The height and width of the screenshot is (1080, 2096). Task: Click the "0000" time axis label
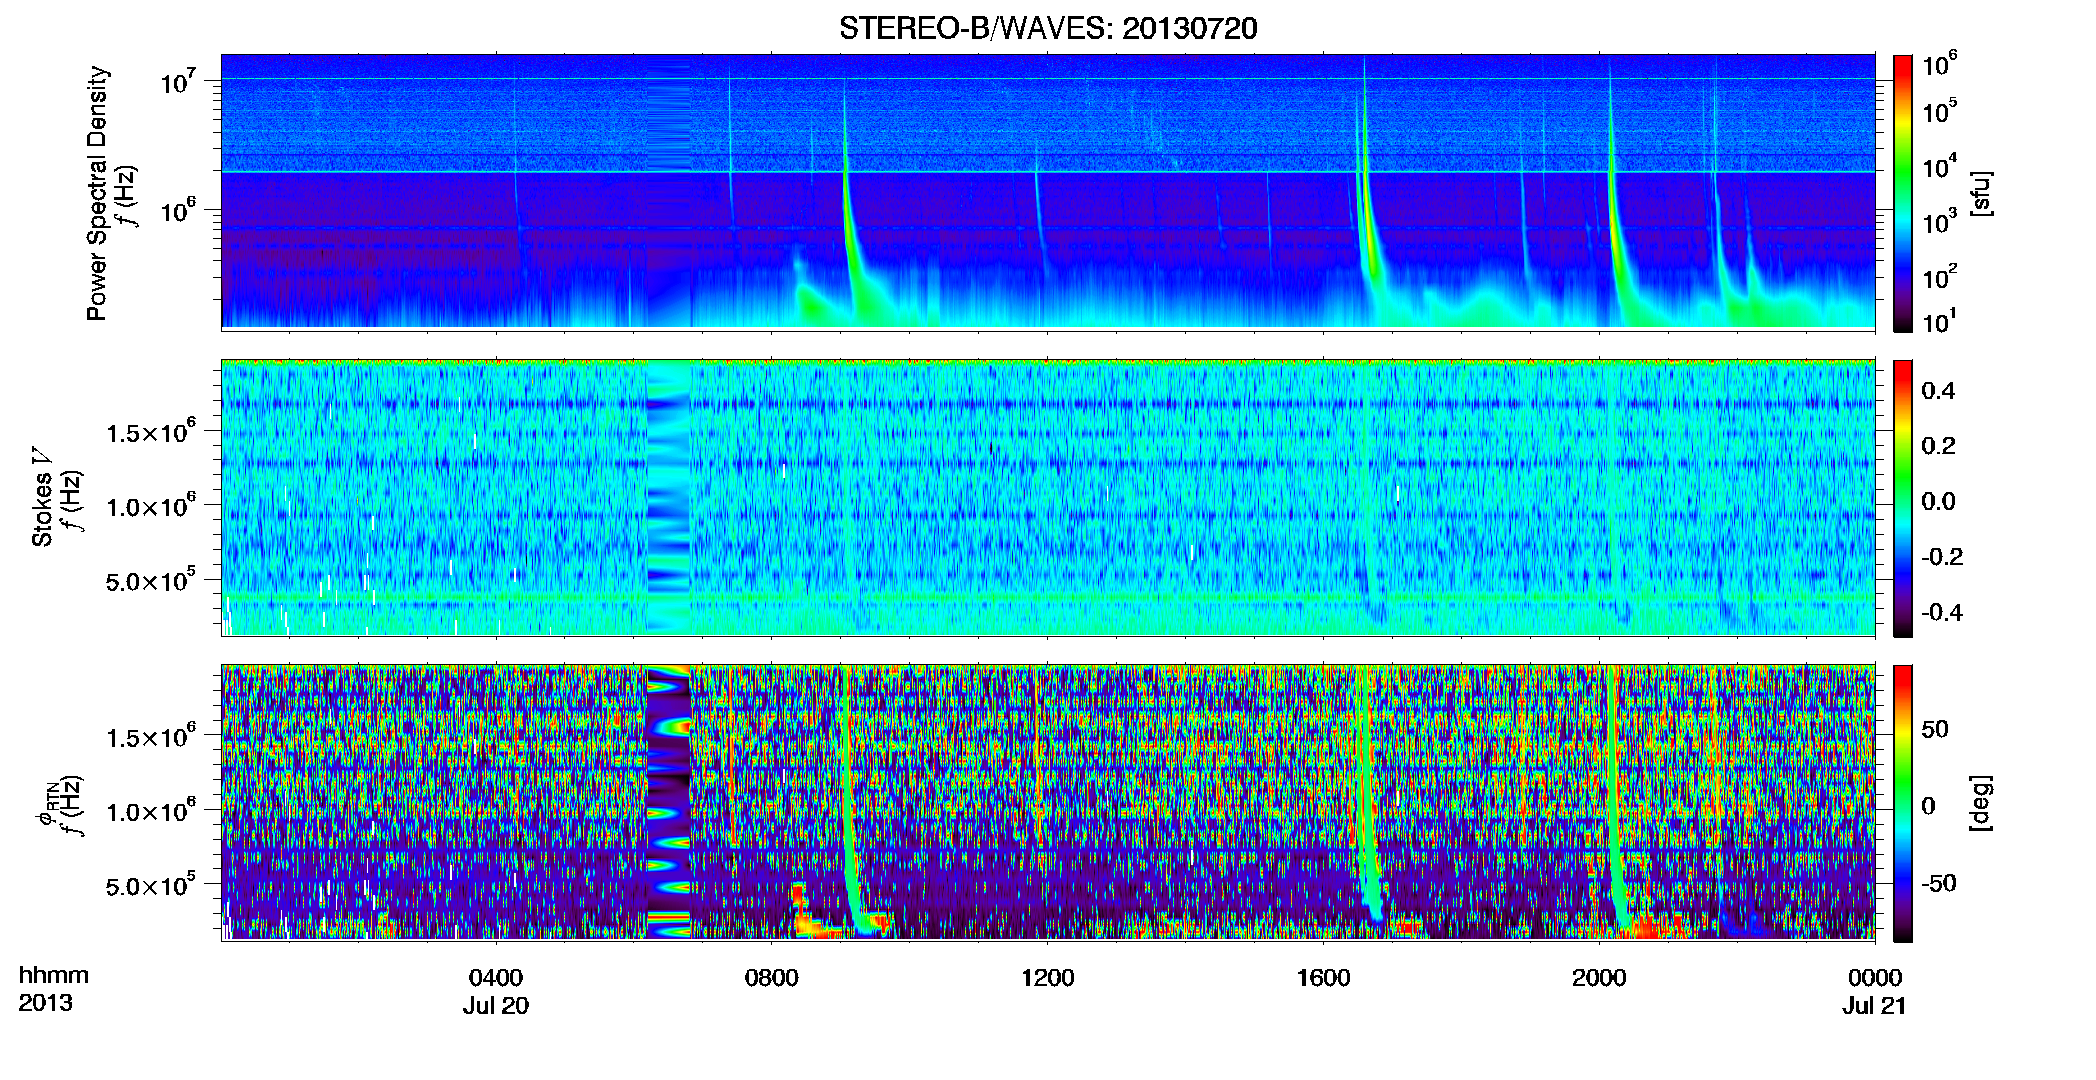1875,977
